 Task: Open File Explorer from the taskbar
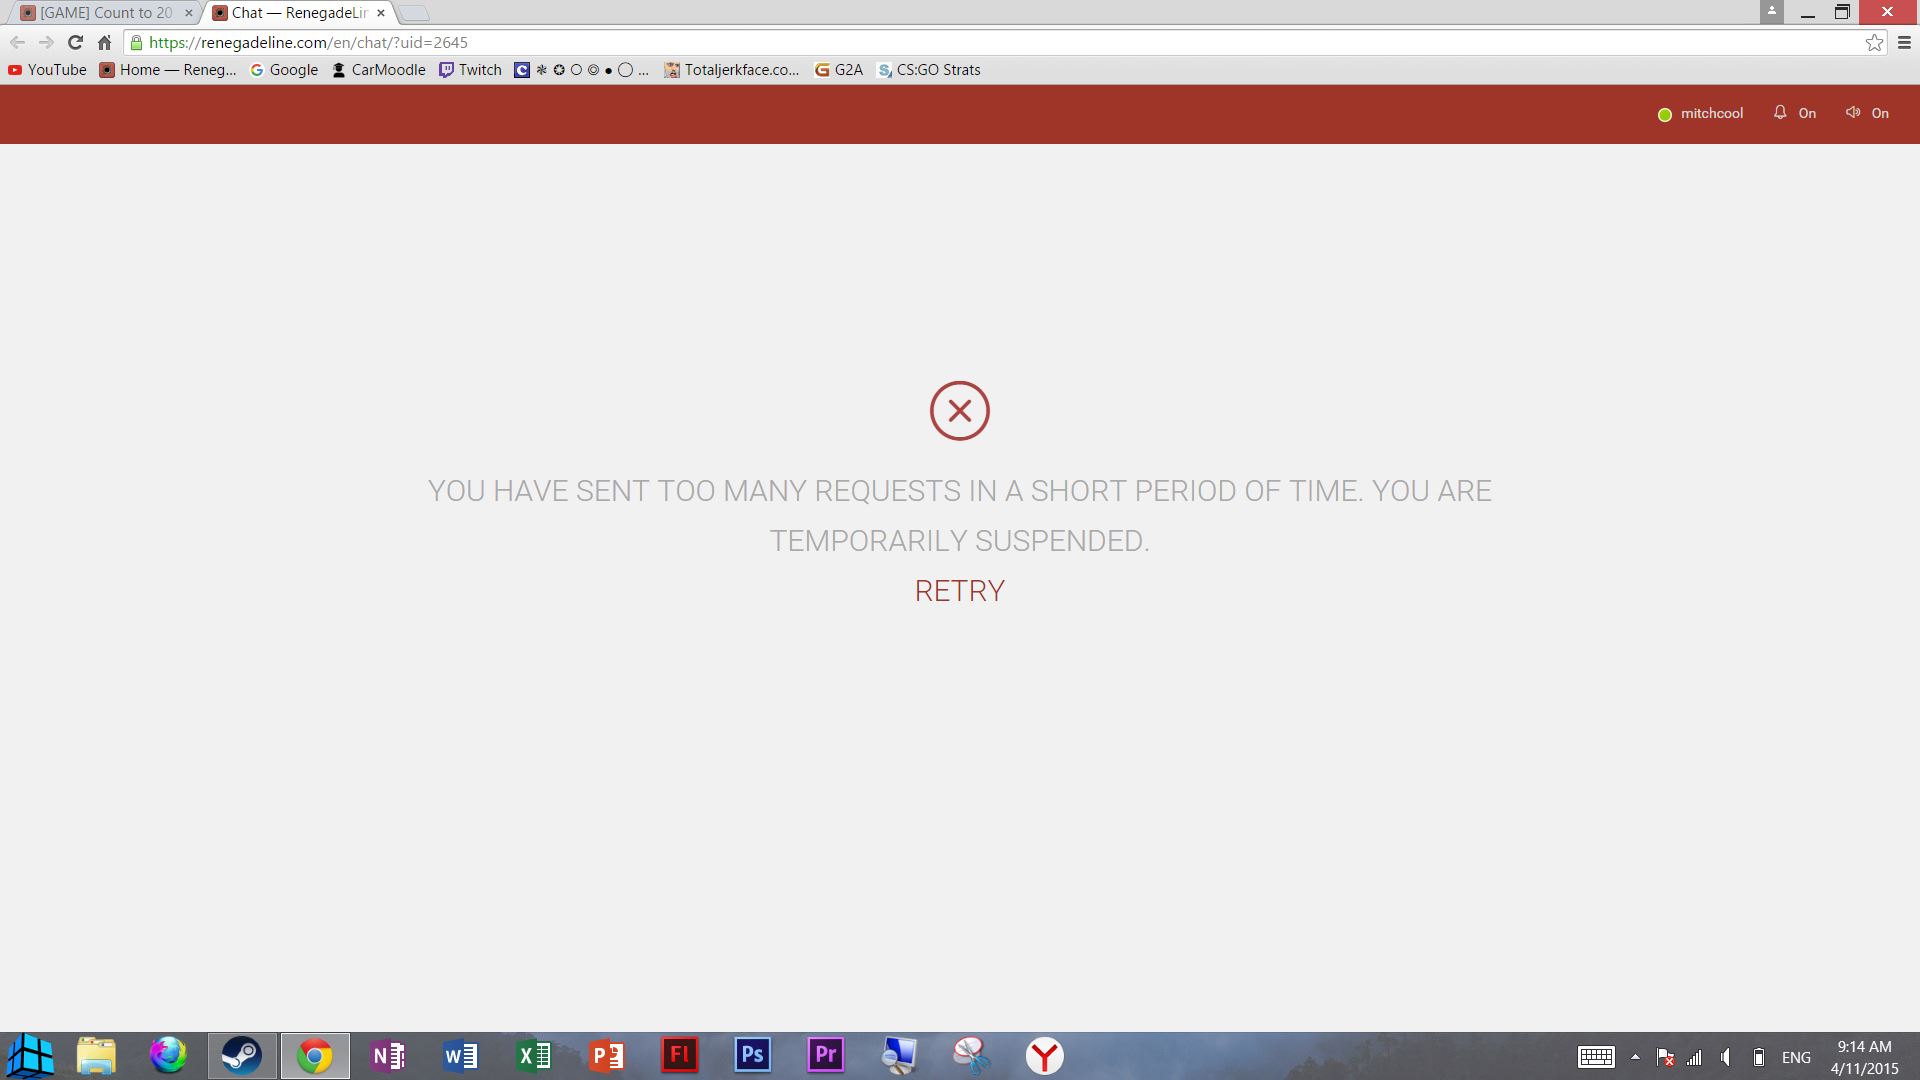click(x=96, y=1056)
